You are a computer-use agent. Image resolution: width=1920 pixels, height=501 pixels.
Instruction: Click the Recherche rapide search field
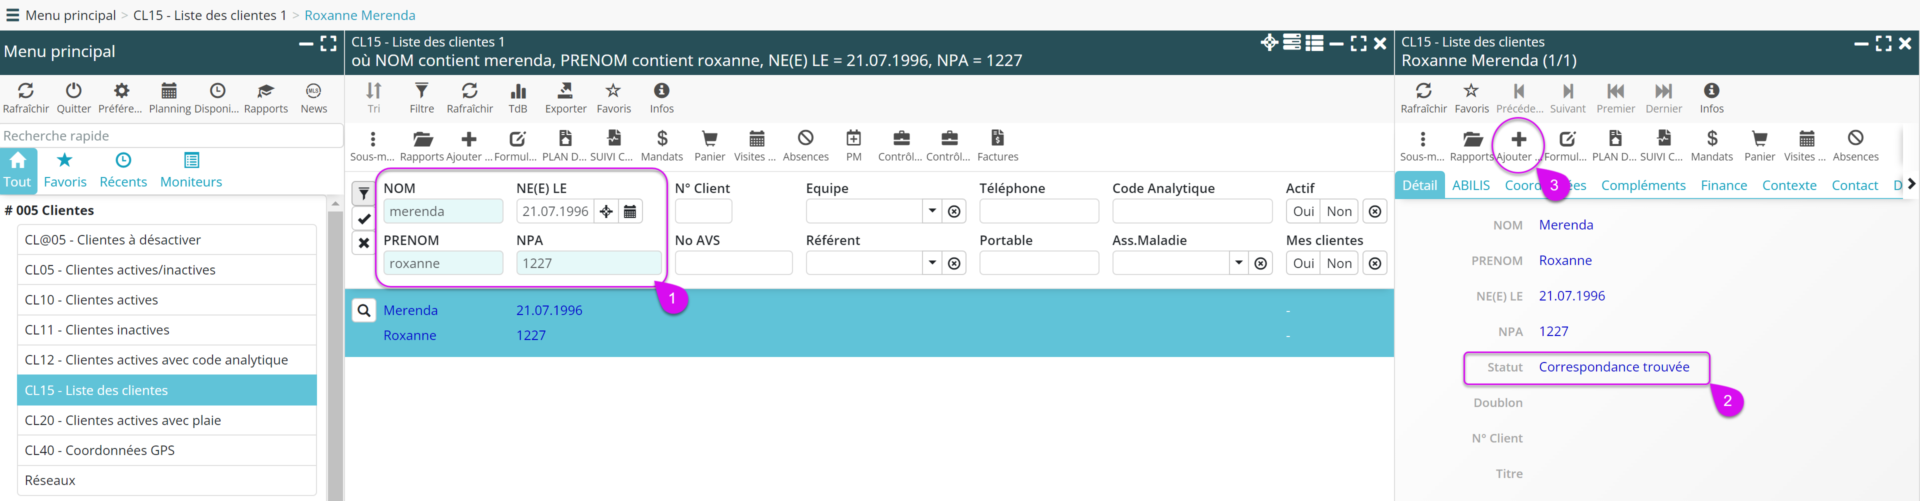click(170, 136)
